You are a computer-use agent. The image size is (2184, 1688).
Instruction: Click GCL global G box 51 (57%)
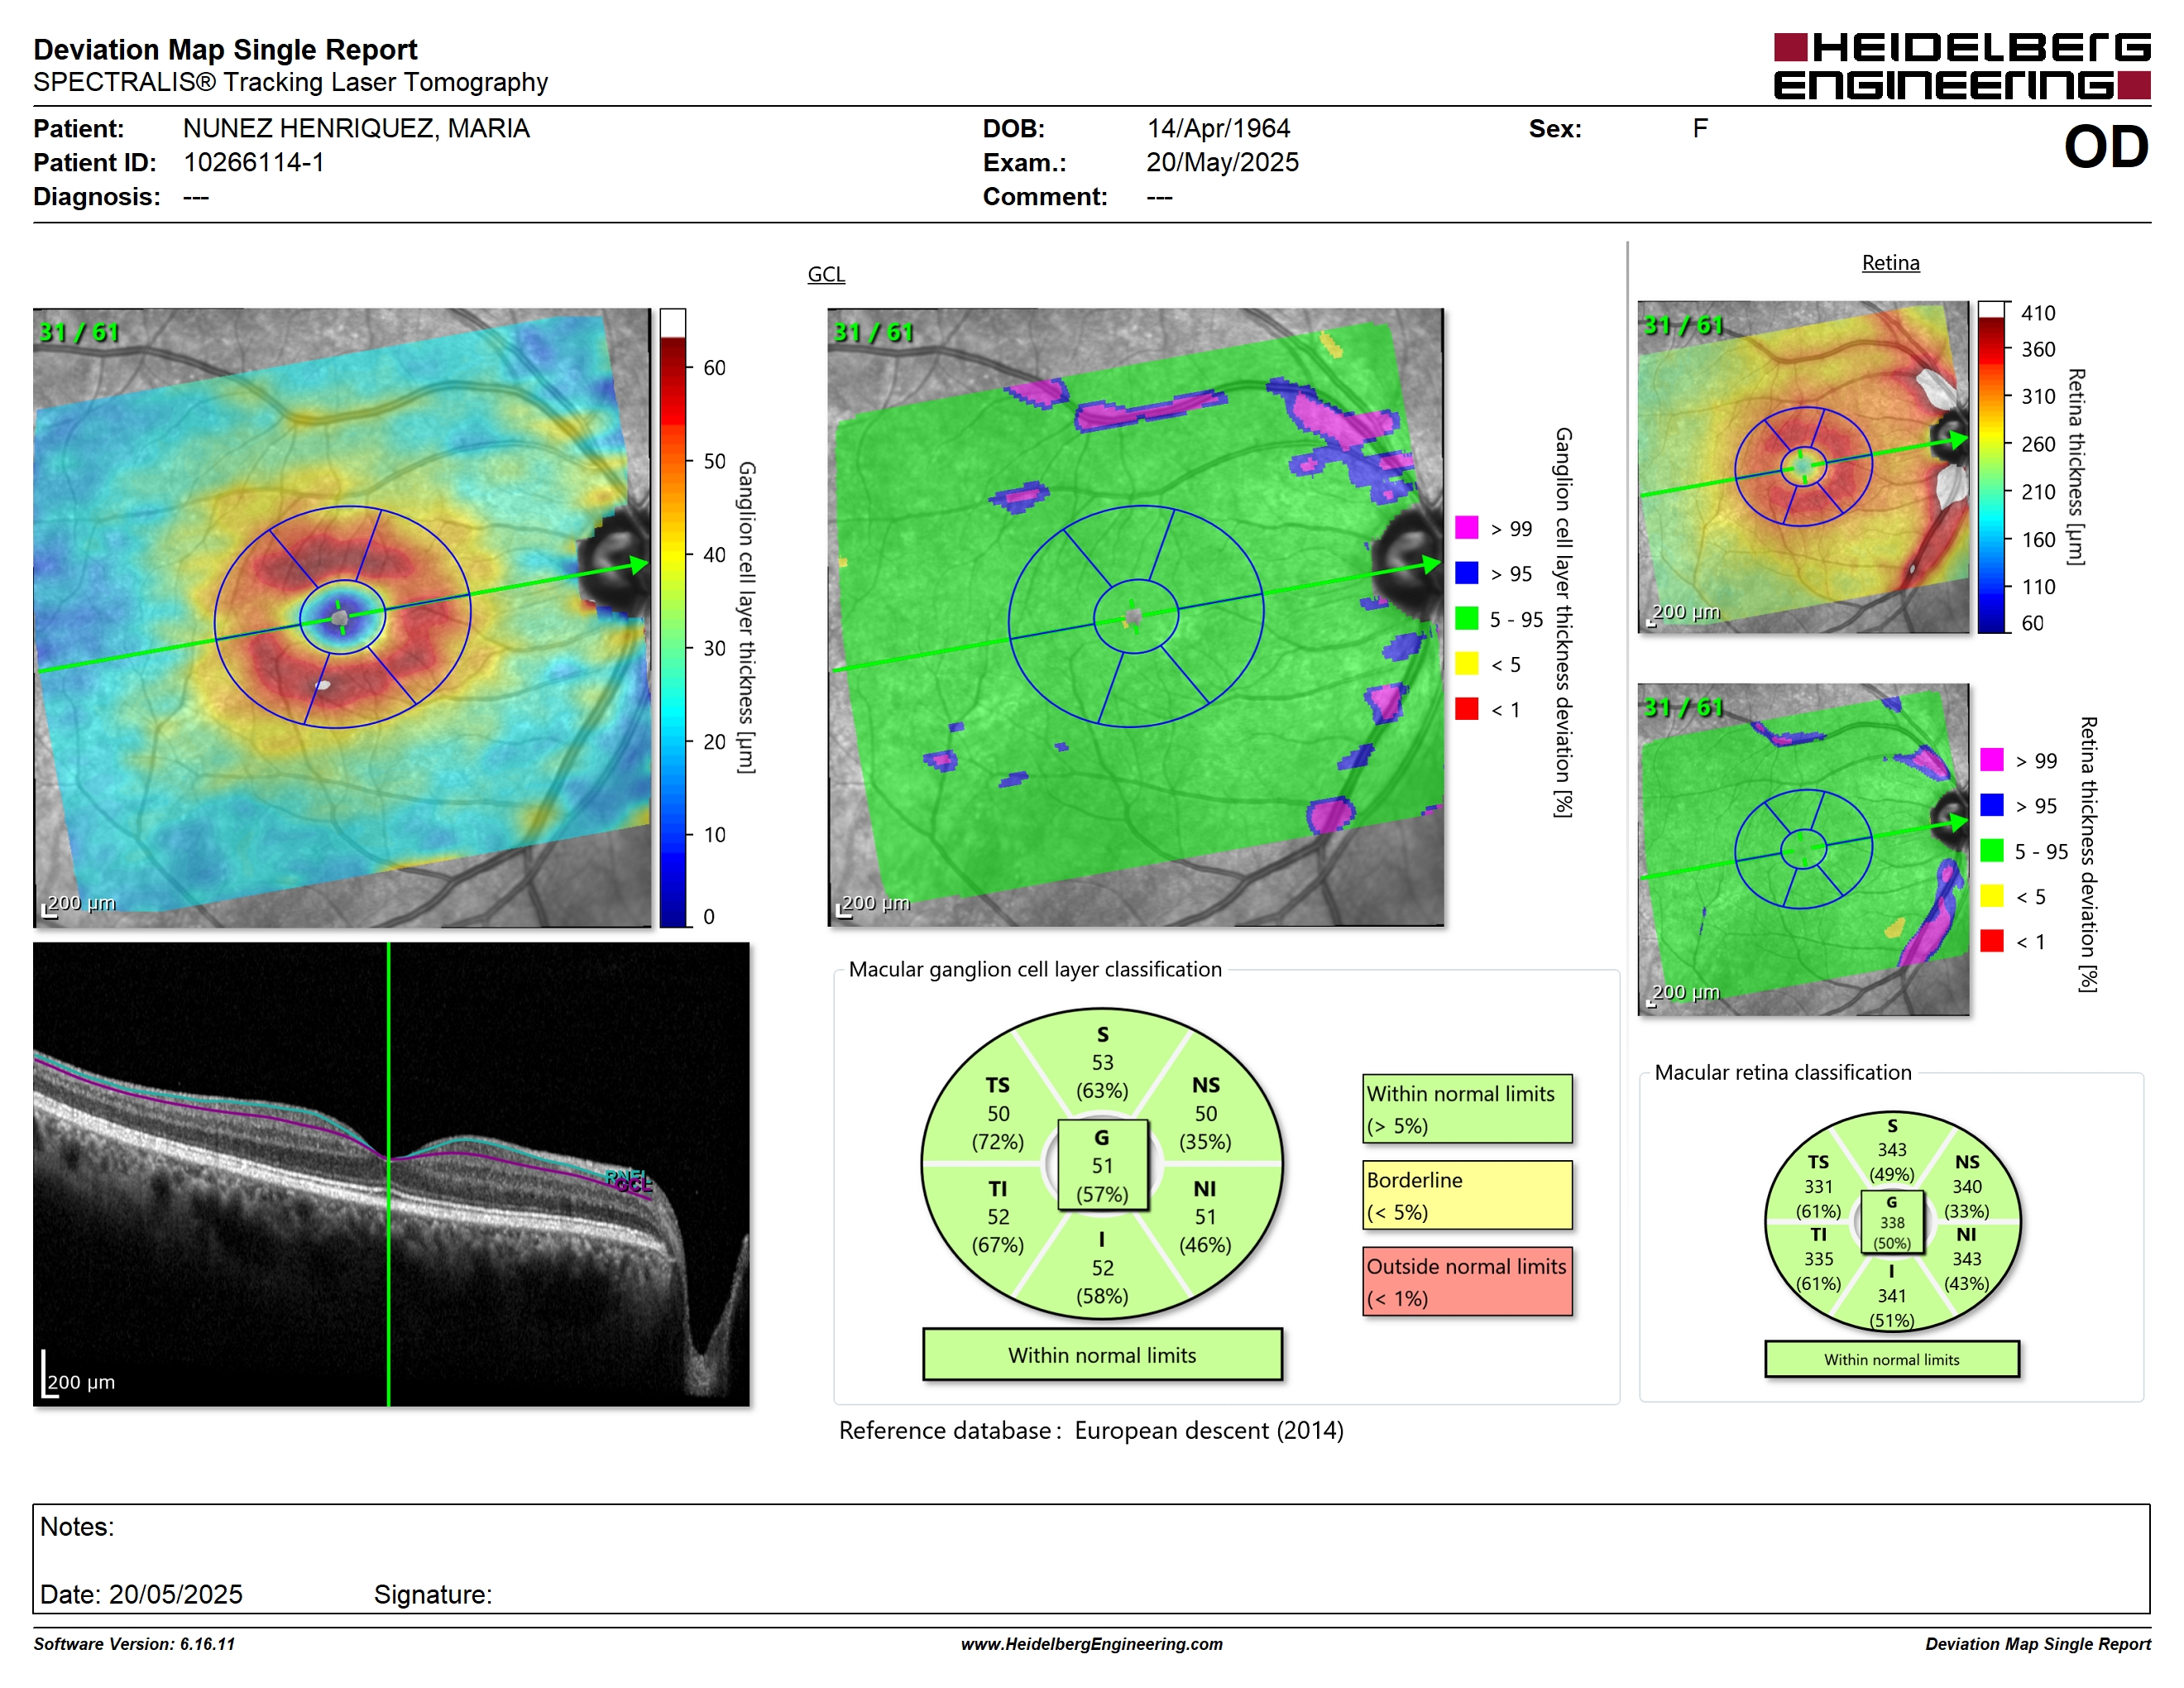1102,1165
